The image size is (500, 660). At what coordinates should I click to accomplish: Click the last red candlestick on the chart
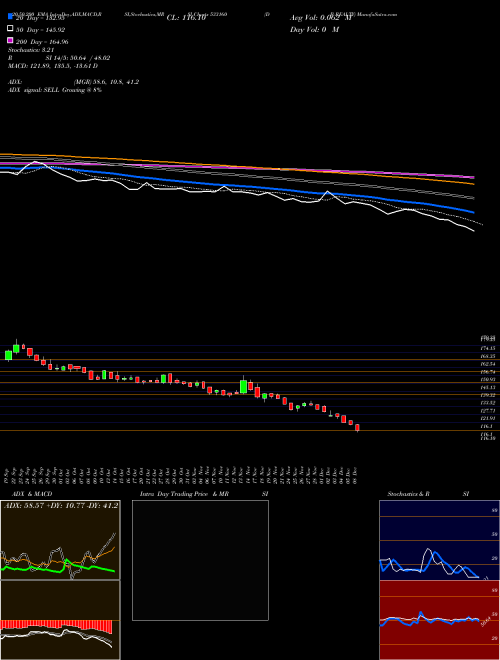(357, 428)
